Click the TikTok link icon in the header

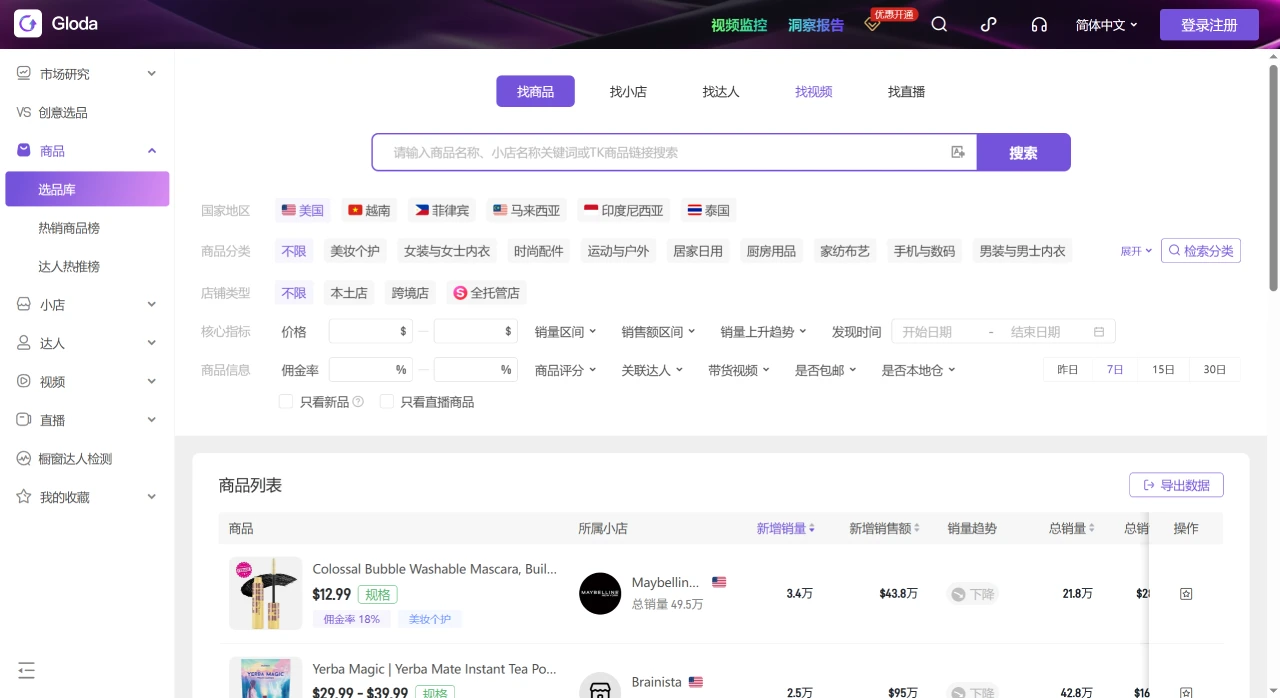(988, 24)
